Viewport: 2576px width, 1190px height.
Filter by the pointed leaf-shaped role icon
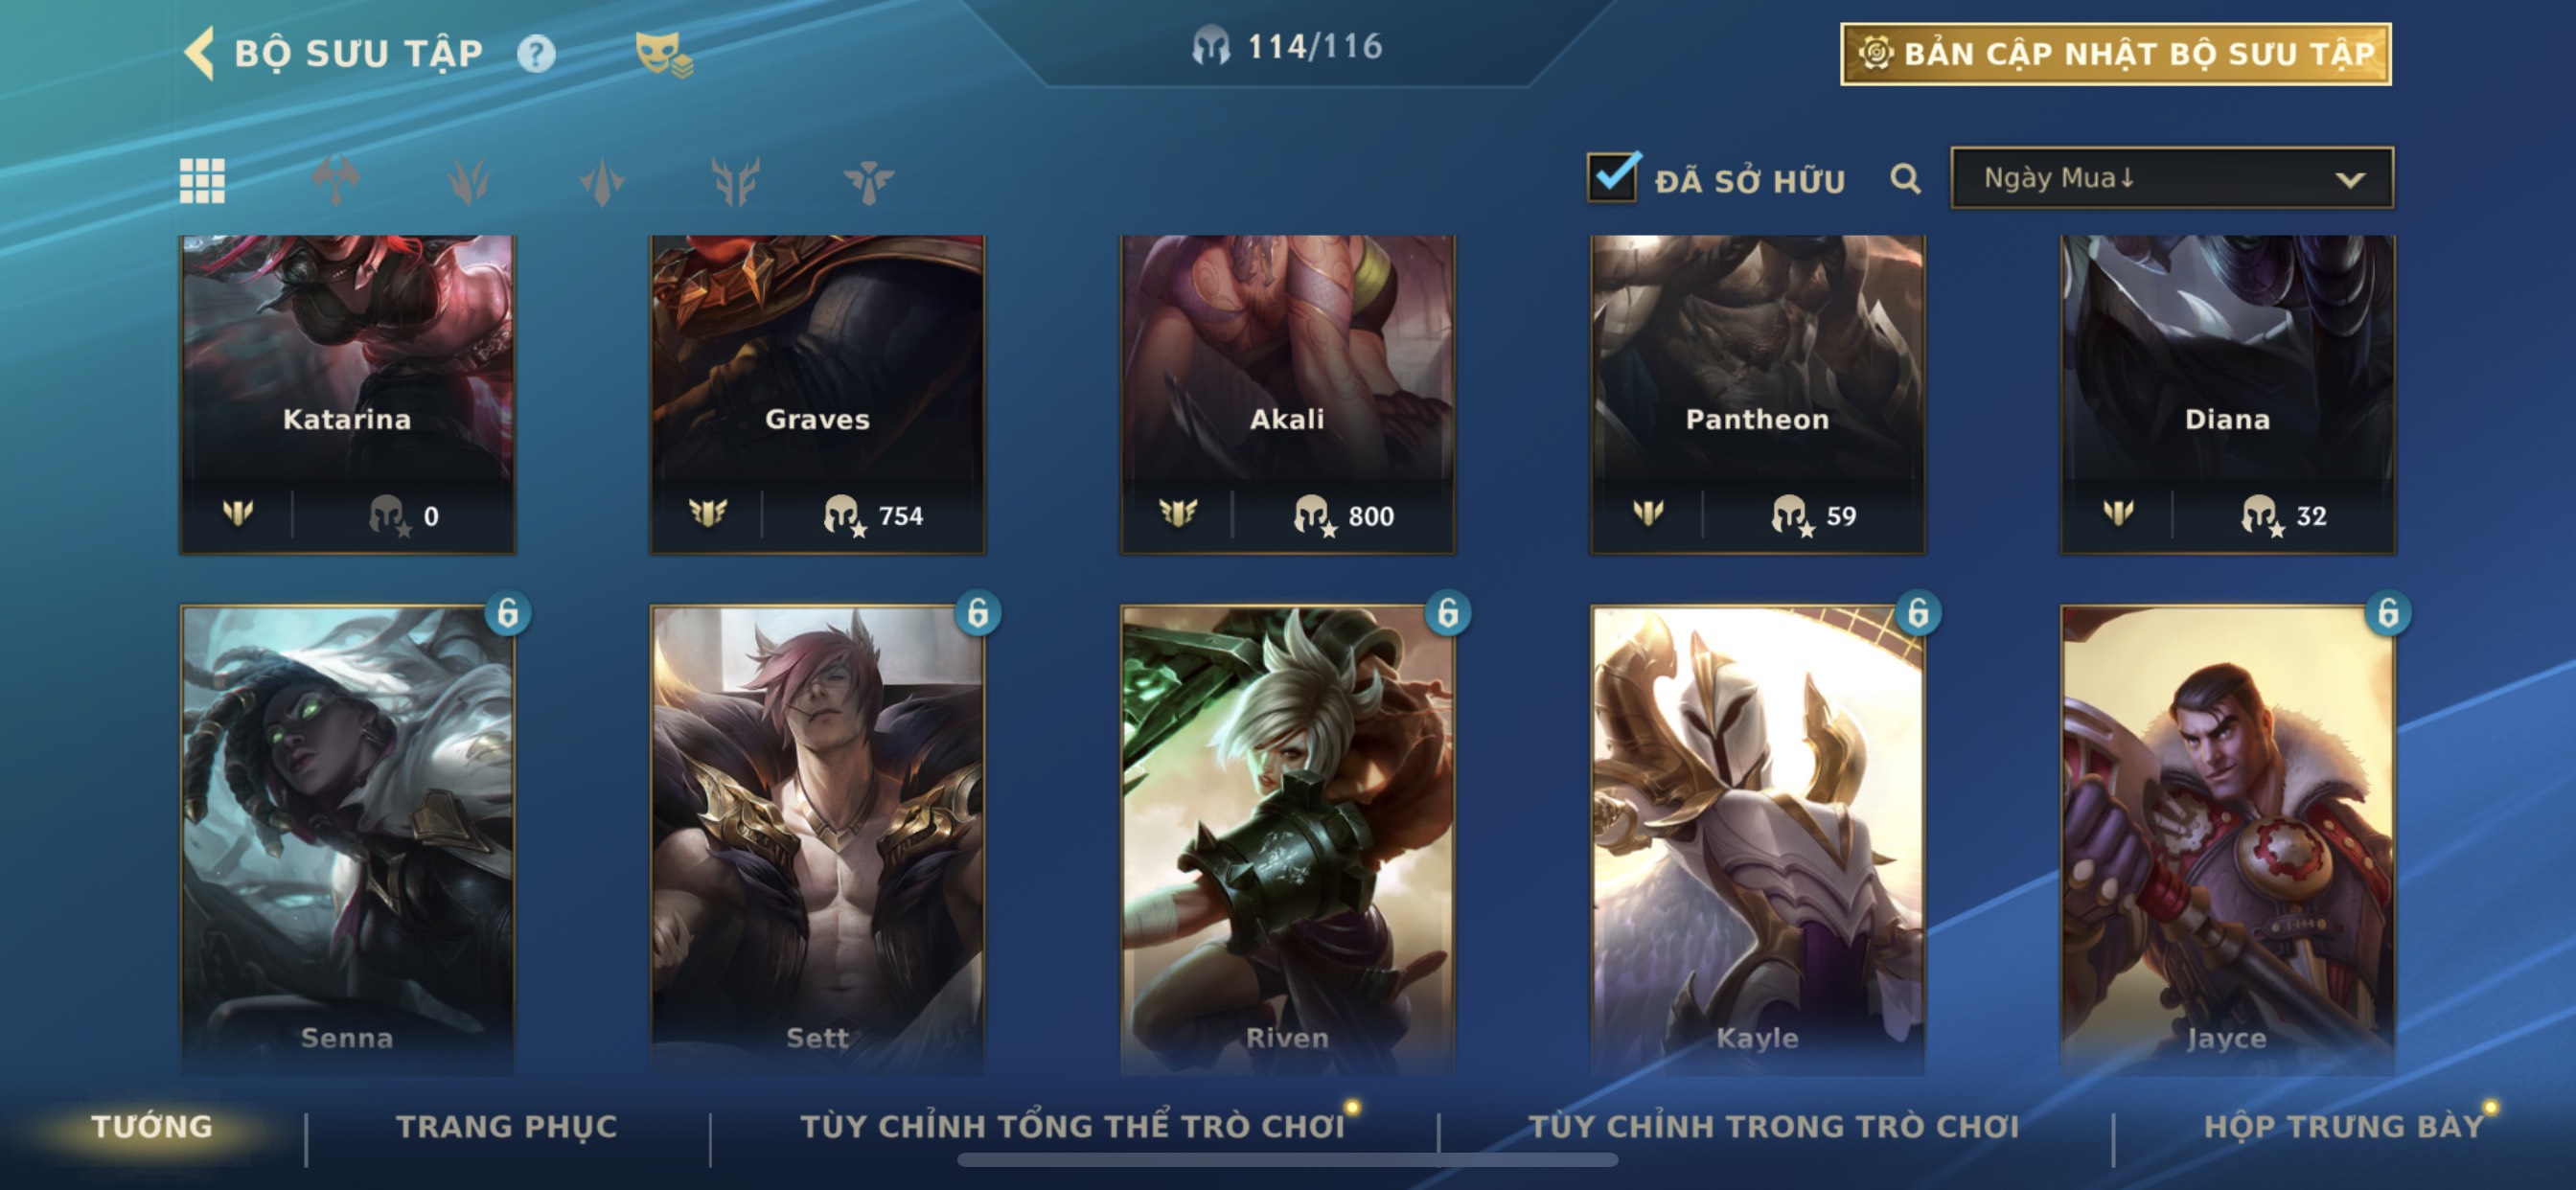pyautogui.click(x=602, y=182)
